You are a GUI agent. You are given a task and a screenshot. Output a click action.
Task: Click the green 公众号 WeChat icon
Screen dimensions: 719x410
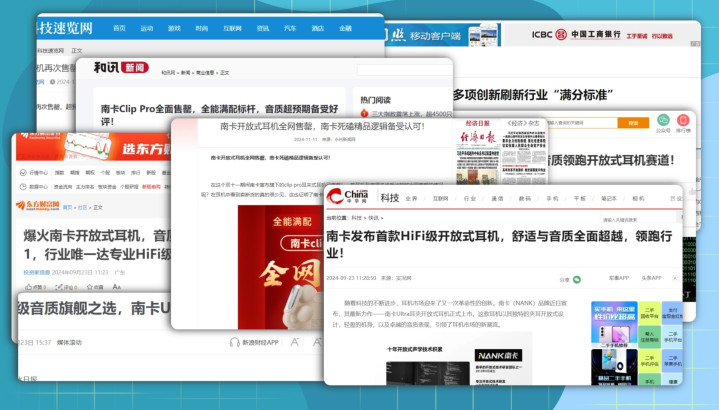point(663,120)
